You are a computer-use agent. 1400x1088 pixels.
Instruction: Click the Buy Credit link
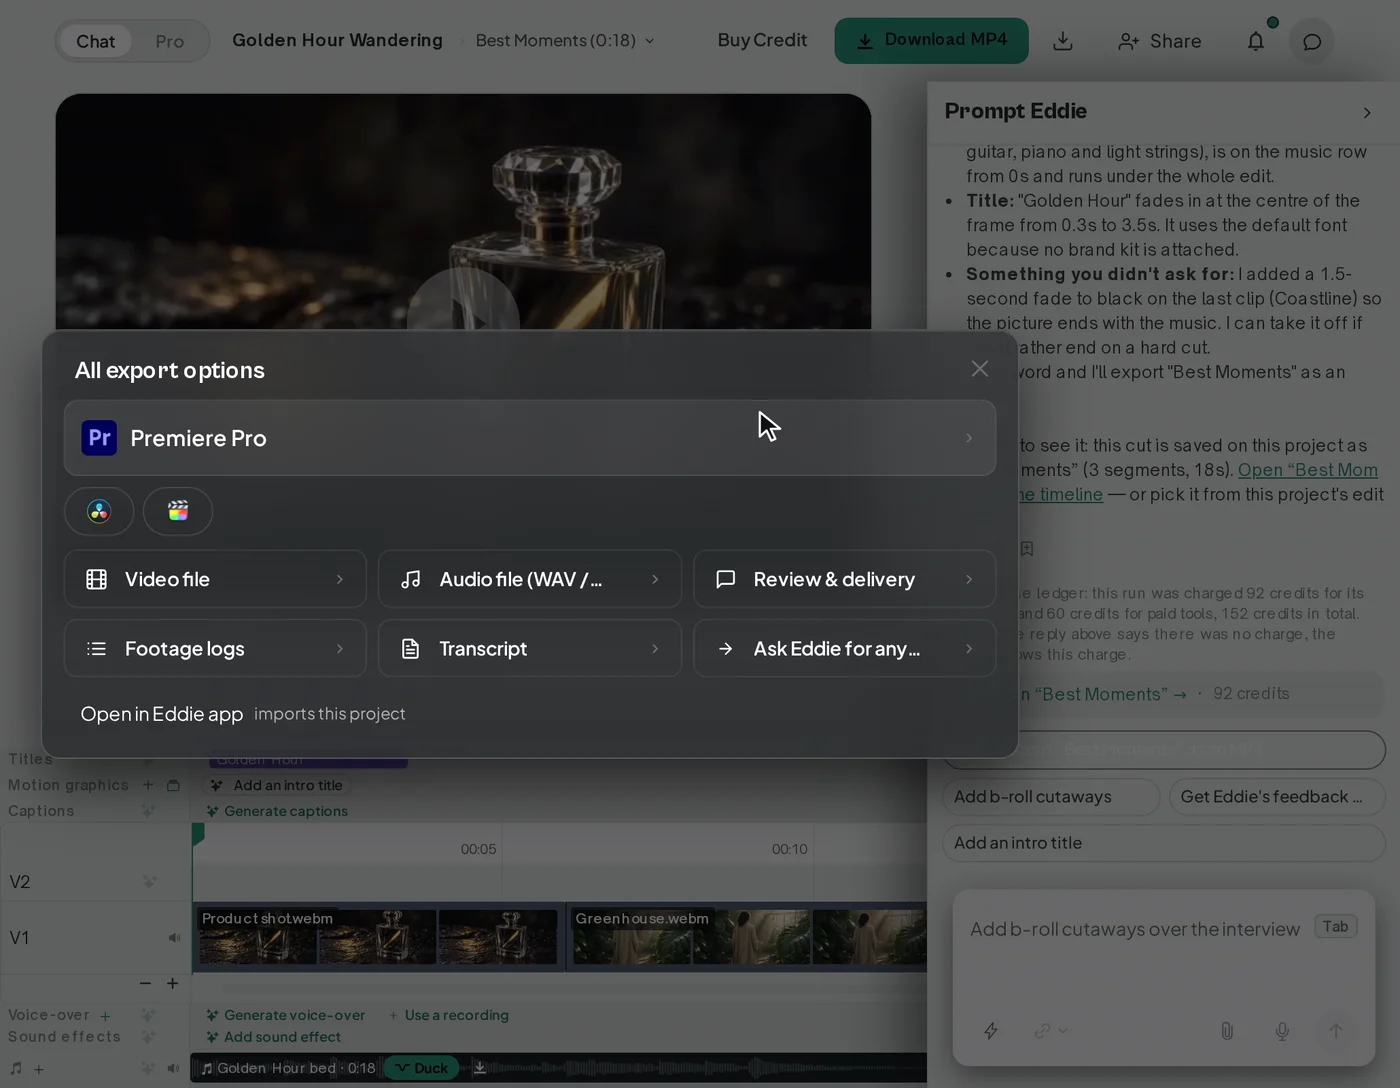point(762,40)
